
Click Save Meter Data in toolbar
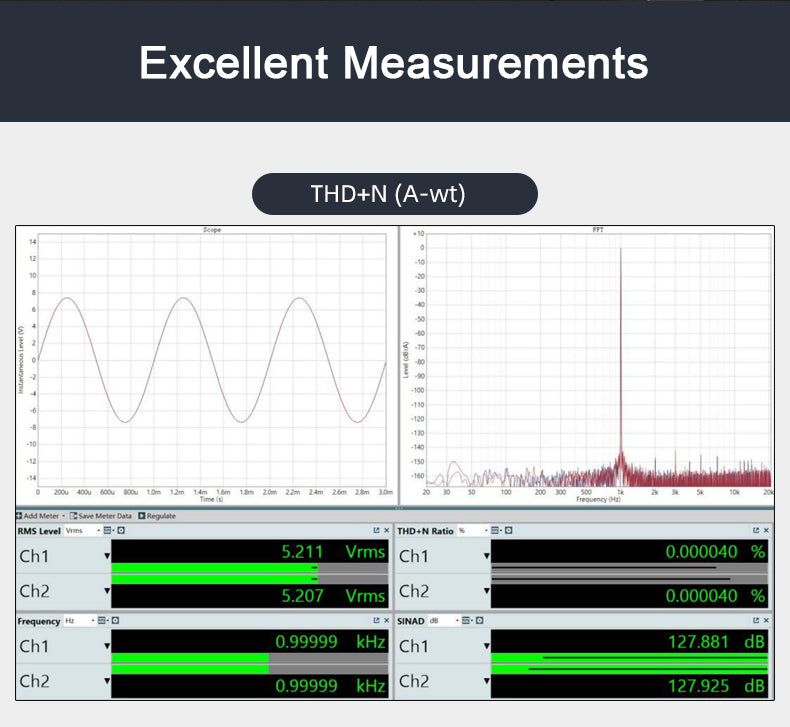(x=103, y=516)
